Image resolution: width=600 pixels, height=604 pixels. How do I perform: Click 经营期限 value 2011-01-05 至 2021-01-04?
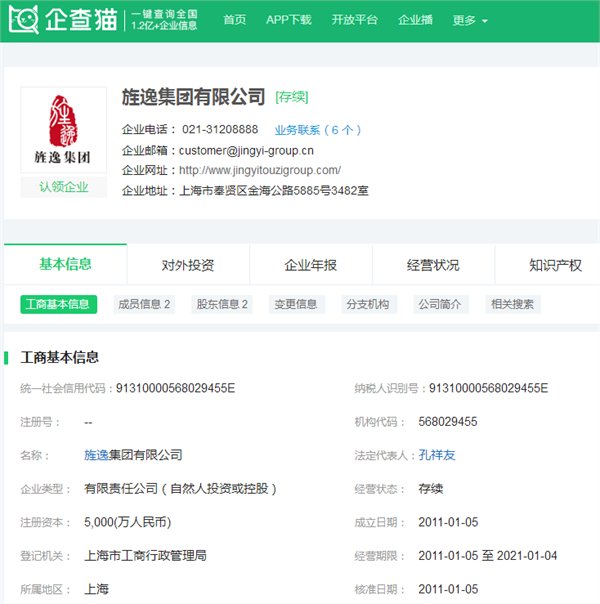(488, 556)
